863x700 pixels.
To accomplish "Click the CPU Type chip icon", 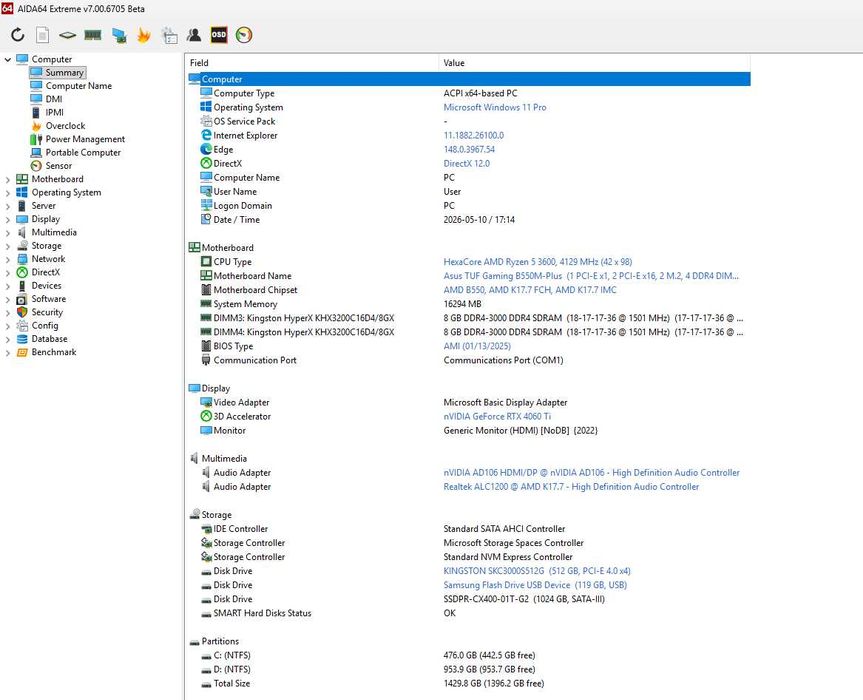I will click(206, 261).
